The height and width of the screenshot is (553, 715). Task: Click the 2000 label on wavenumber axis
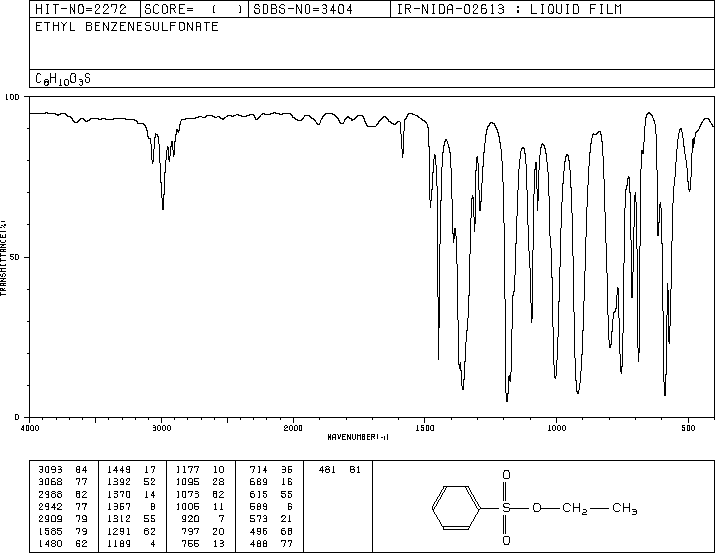click(x=293, y=428)
